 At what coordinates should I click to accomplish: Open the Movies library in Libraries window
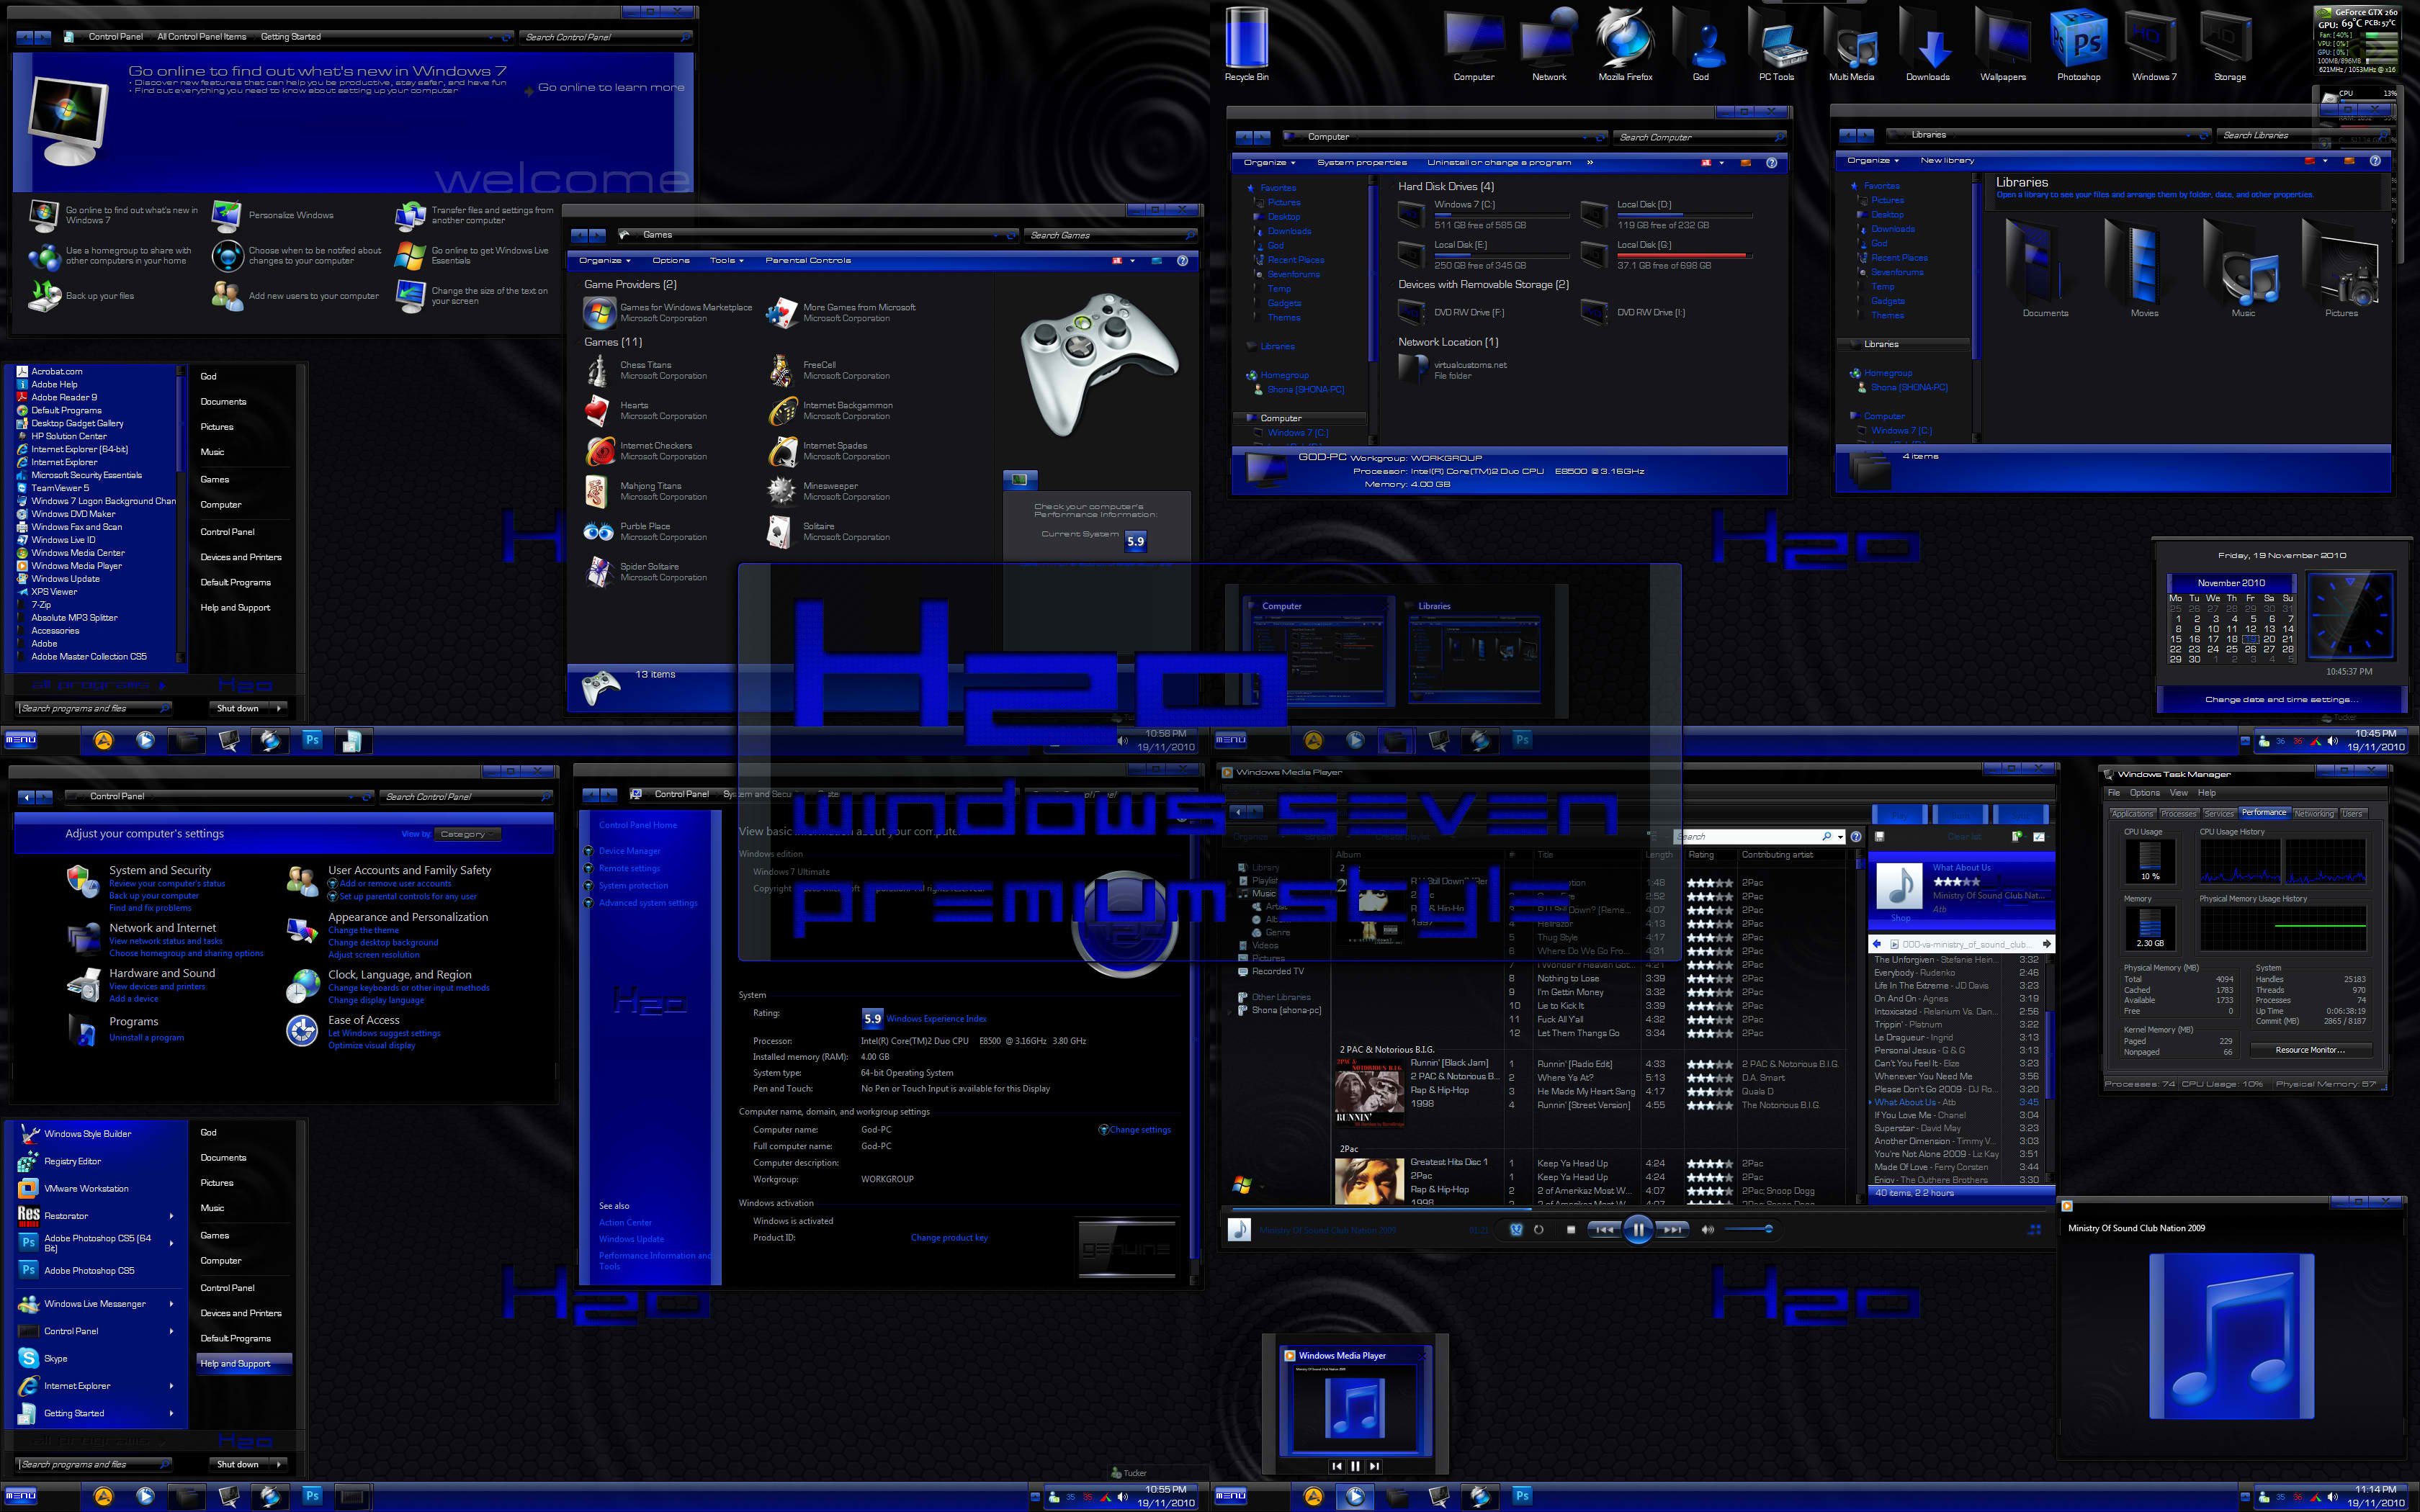2144,268
